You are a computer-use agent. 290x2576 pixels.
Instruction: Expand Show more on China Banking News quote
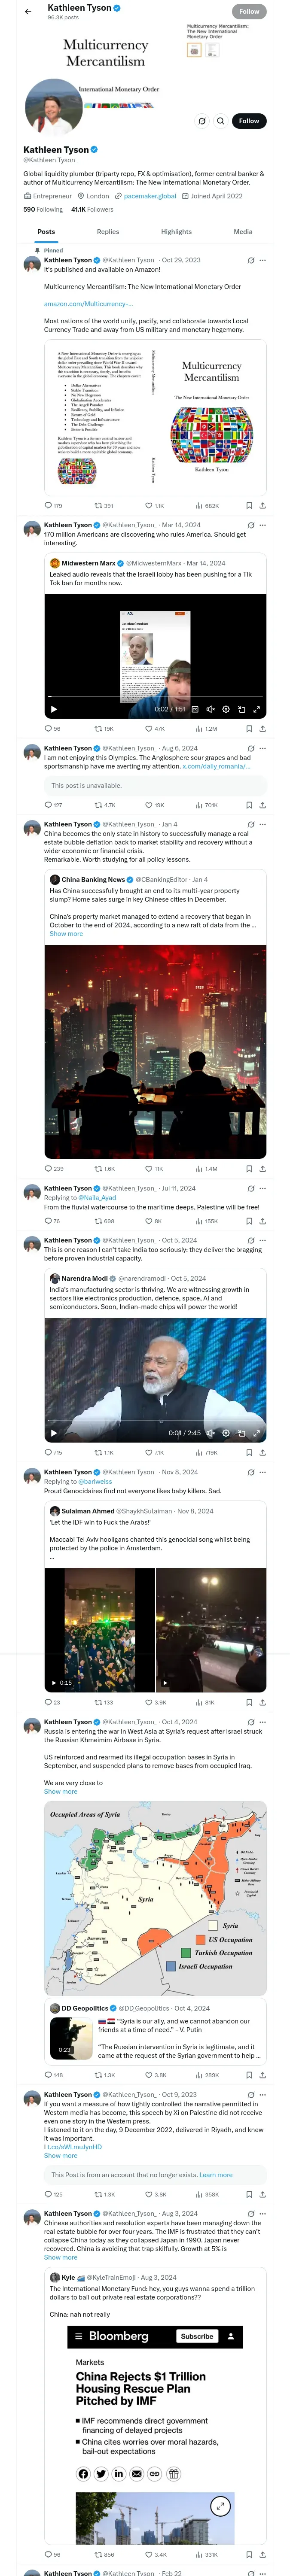click(66, 934)
